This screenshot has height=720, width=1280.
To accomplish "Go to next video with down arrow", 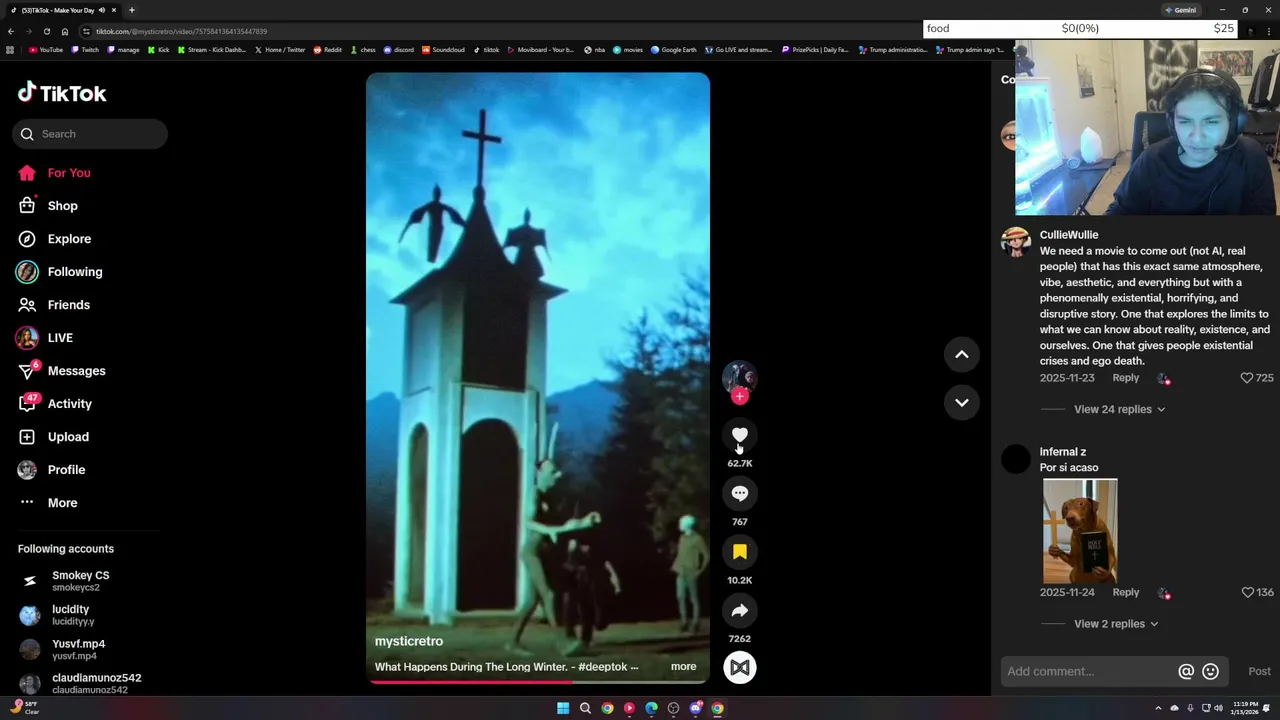I will [962, 402].
